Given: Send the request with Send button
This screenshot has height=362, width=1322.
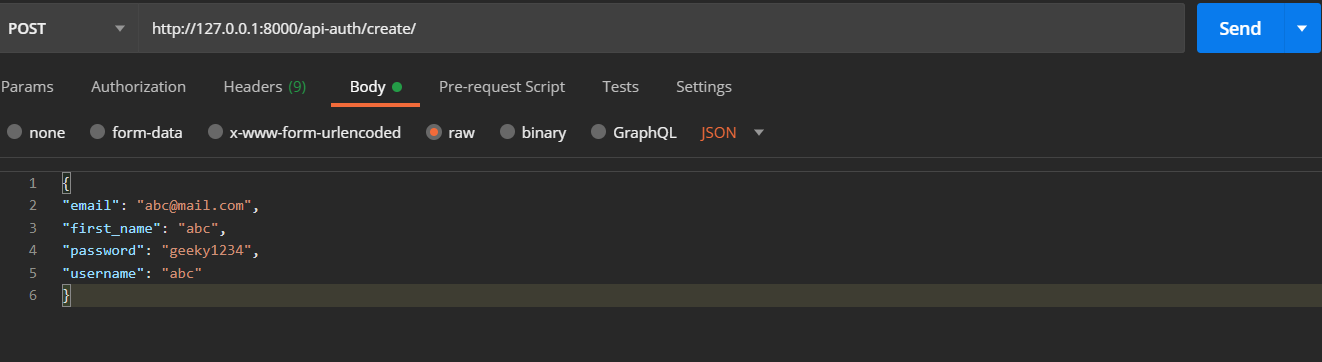Looking at the screenshot, I should [x=1240, y=28].
